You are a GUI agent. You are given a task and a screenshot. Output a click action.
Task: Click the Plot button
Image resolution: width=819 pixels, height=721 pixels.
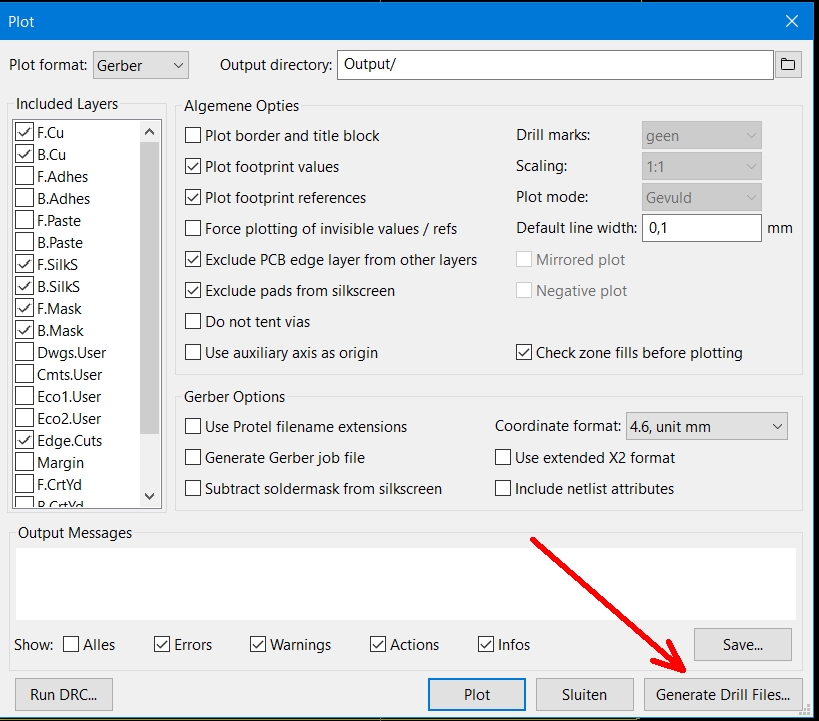[477, 694]
